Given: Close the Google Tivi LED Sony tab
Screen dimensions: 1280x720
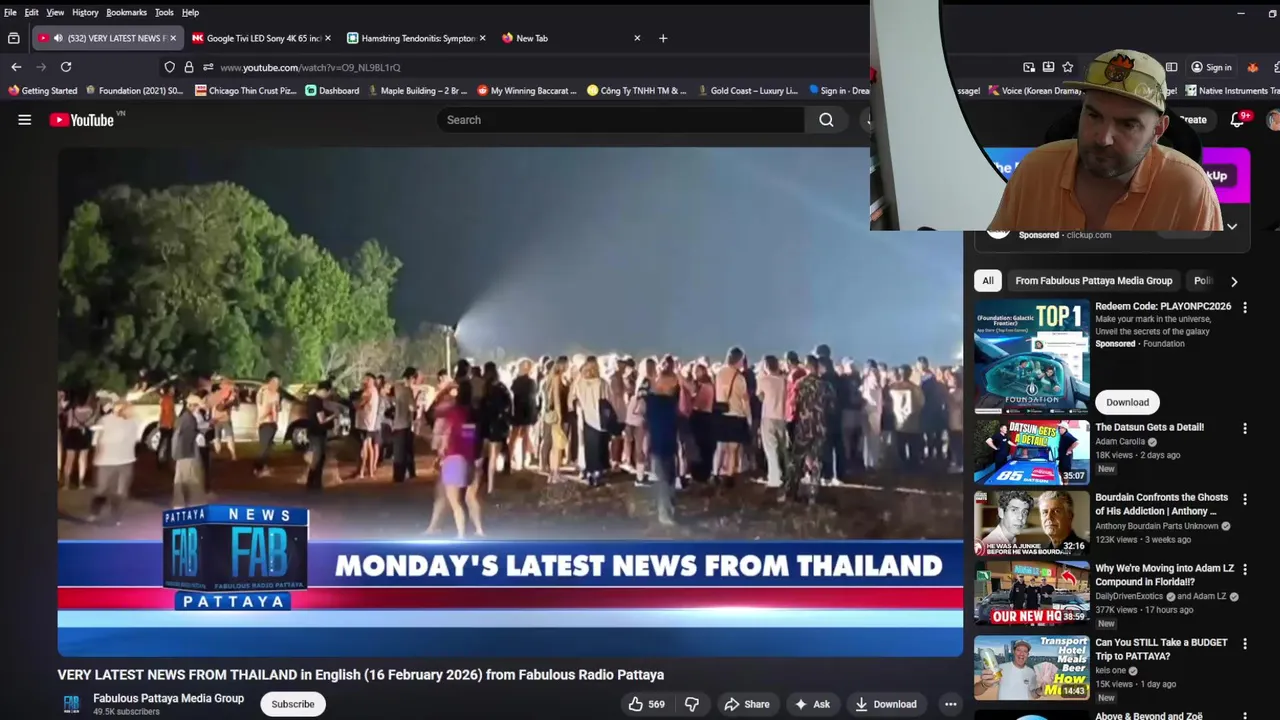Looking at the screenshot, I should (327, 38).
